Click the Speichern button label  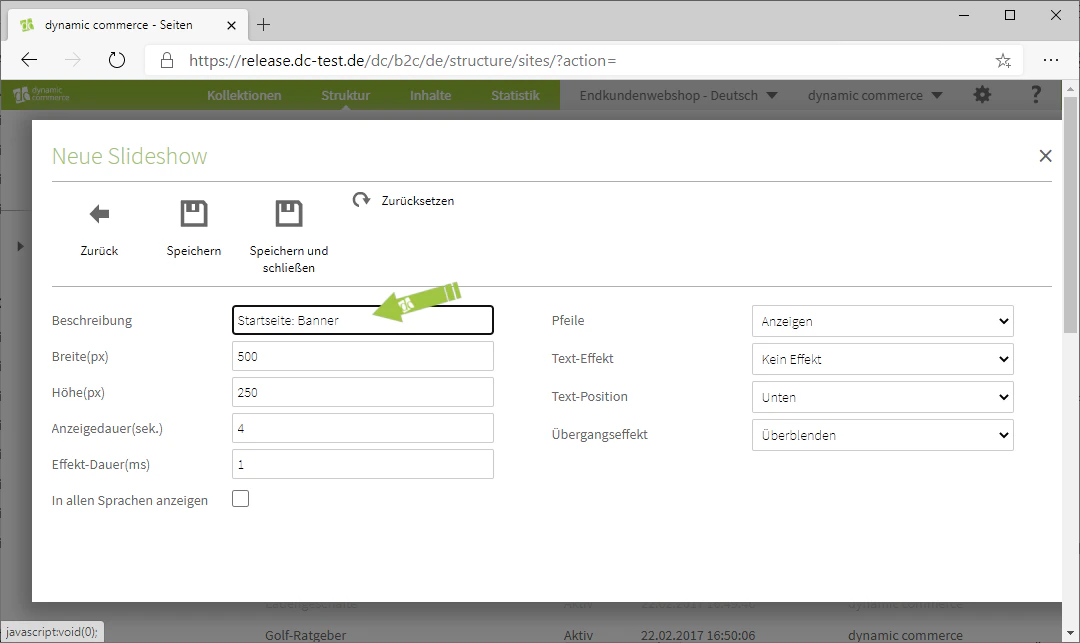pyautogui.click(x=194, y=251)
